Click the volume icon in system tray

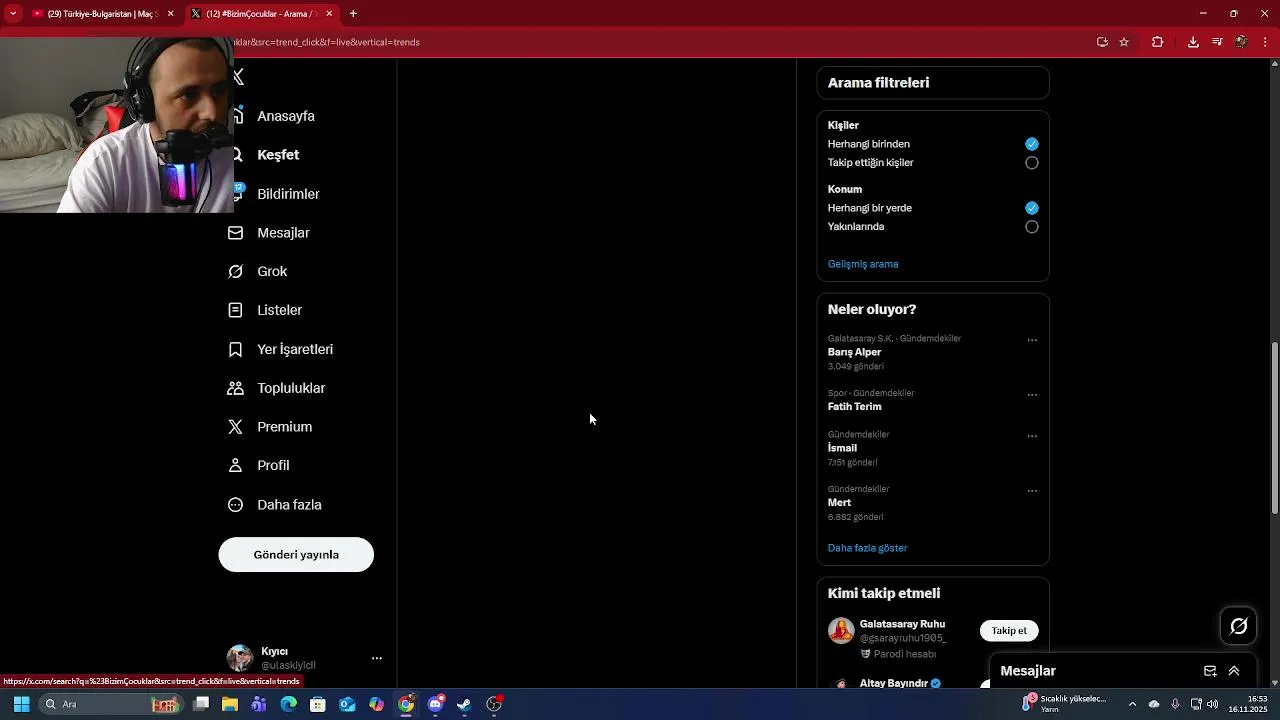tap(1213, 704)
